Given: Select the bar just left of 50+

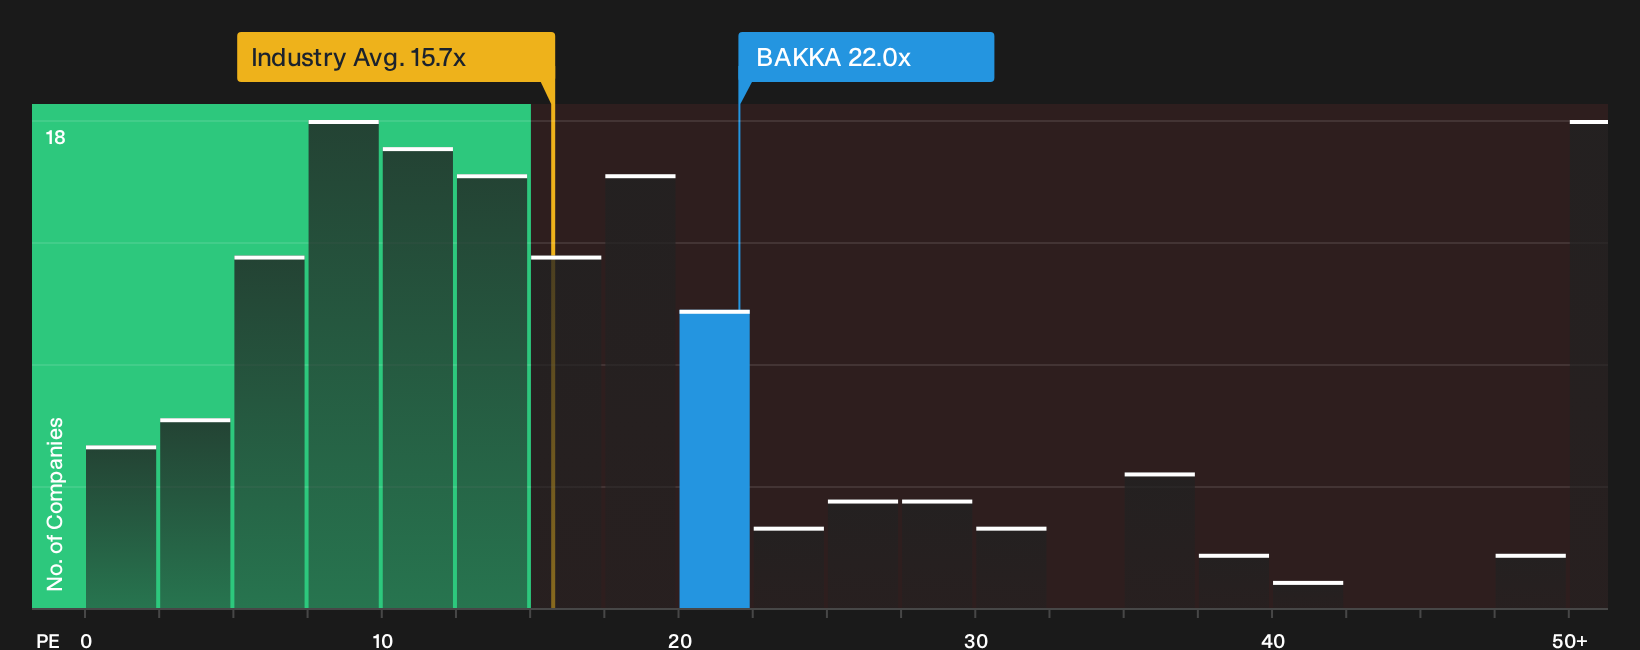Looking at the screenshot, I should pos(1530,582).
